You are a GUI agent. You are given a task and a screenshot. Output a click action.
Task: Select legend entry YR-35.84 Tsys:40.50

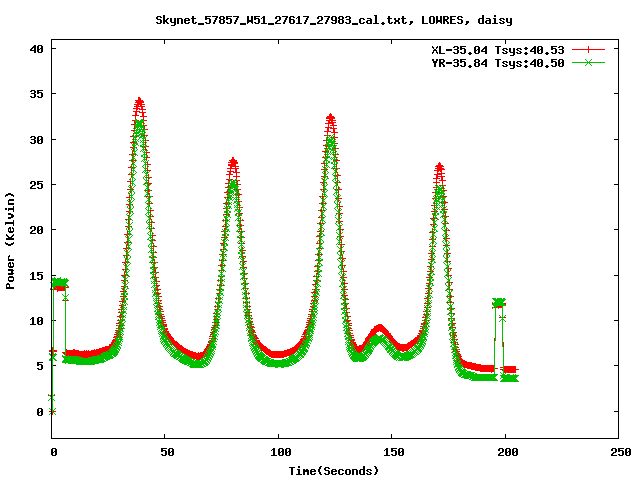pyautogui.click(x=498, y=63)
